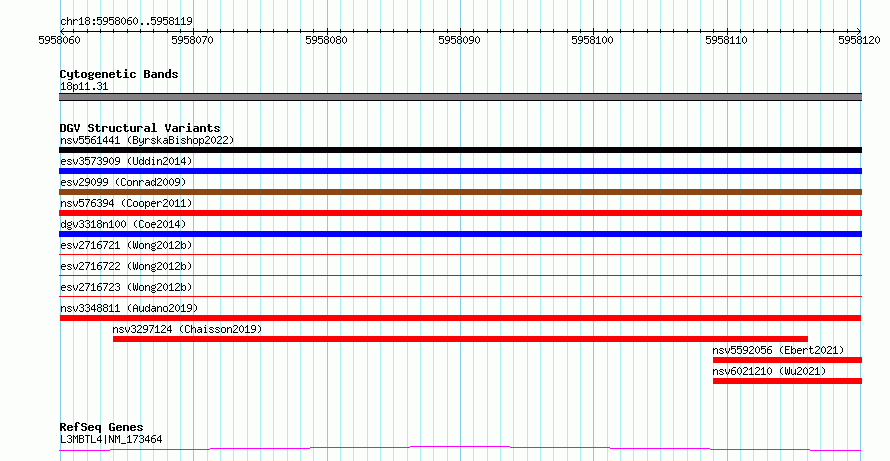This screenshot has width=890, height=461.
Task: Click the 5958100 ruler tick label
Action: 593,40
